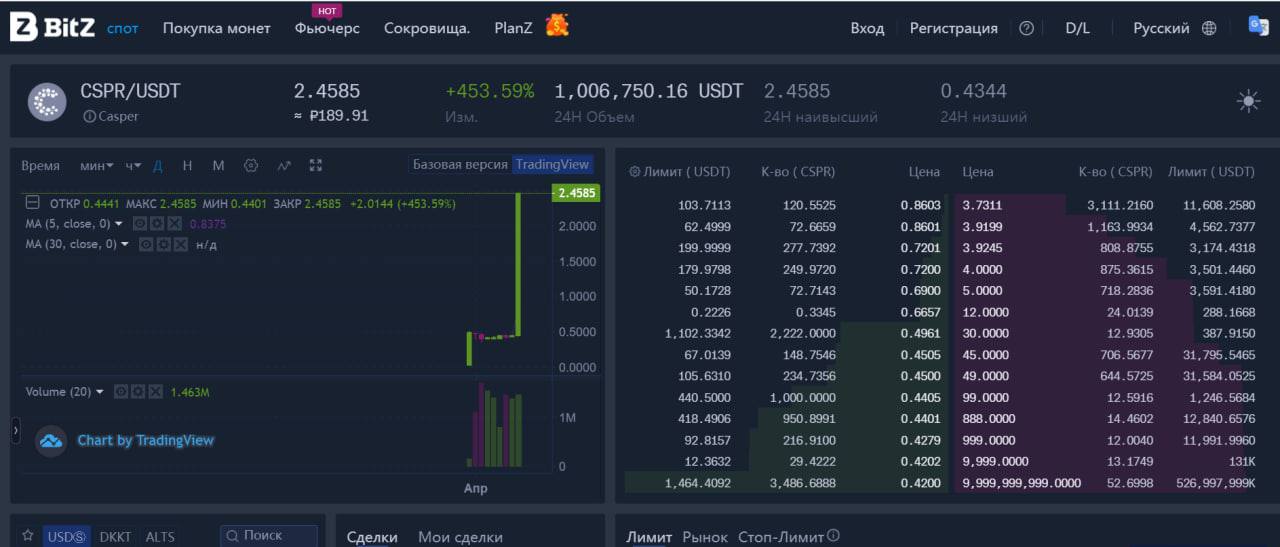Click bid price 0.8603
Screen dimensions: 1280x547
[x=921, y=204]
